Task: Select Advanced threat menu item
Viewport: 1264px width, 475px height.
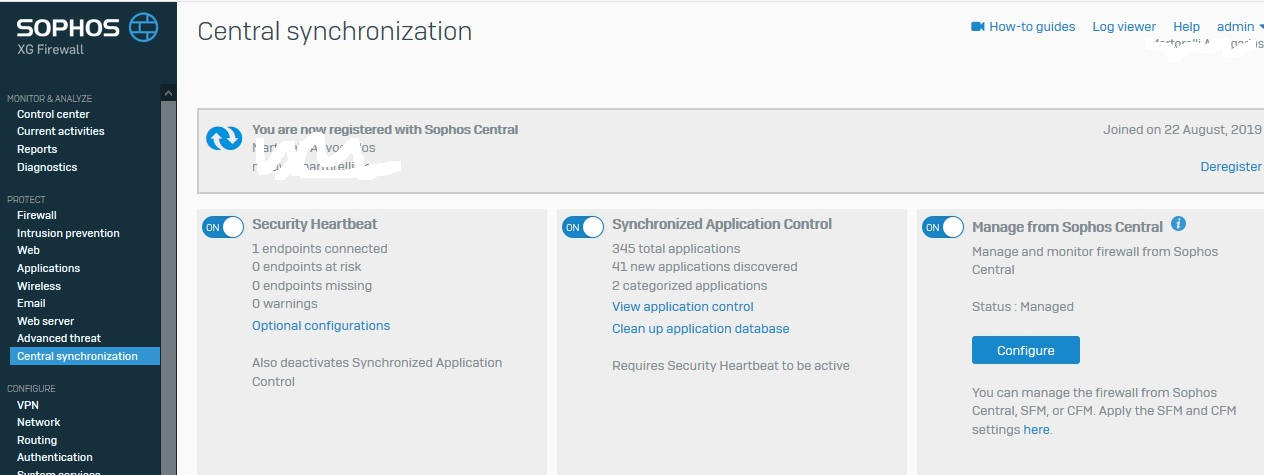Action: click(59, 338)
